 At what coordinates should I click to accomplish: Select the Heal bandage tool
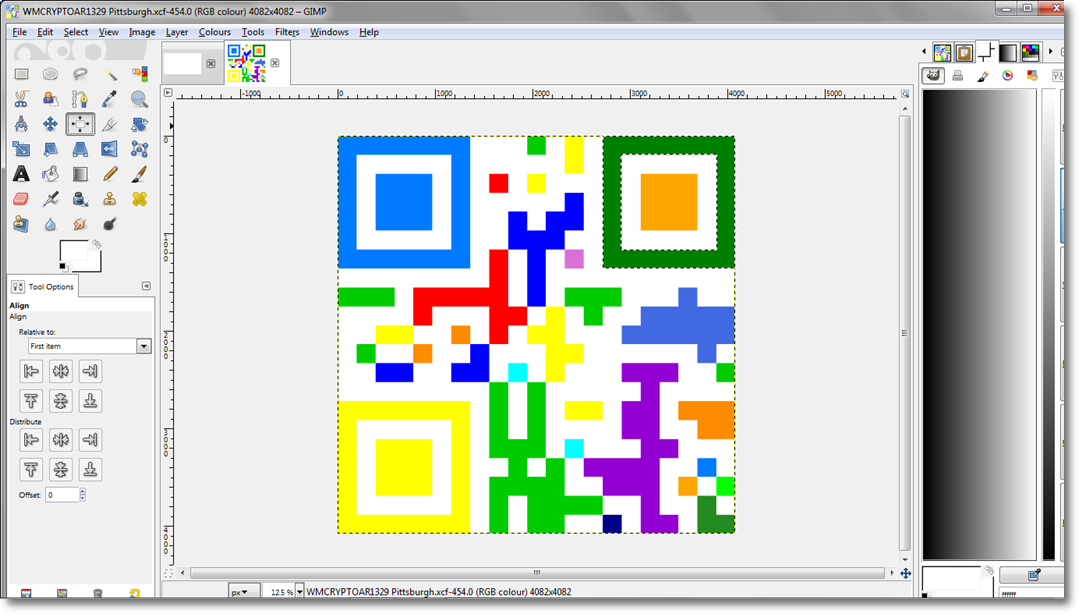pos(139,199)
